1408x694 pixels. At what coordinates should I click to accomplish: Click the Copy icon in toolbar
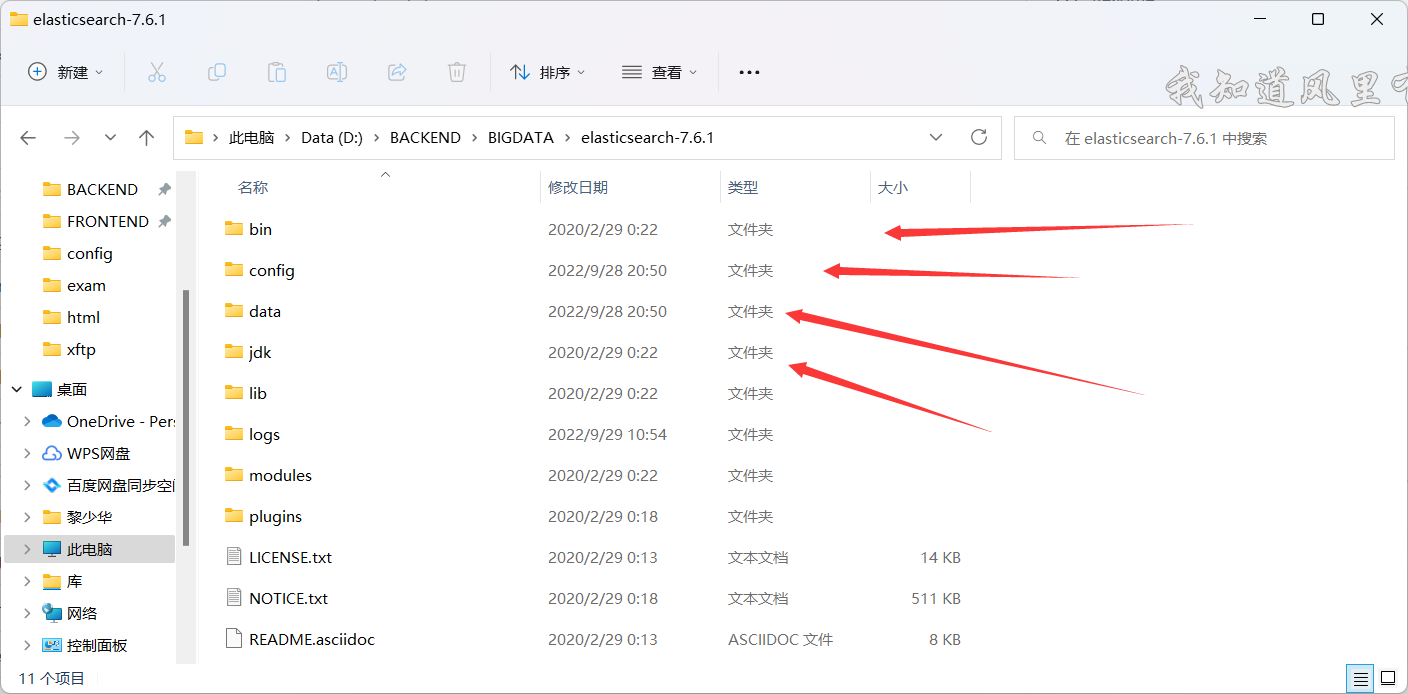tap(217, 72)
